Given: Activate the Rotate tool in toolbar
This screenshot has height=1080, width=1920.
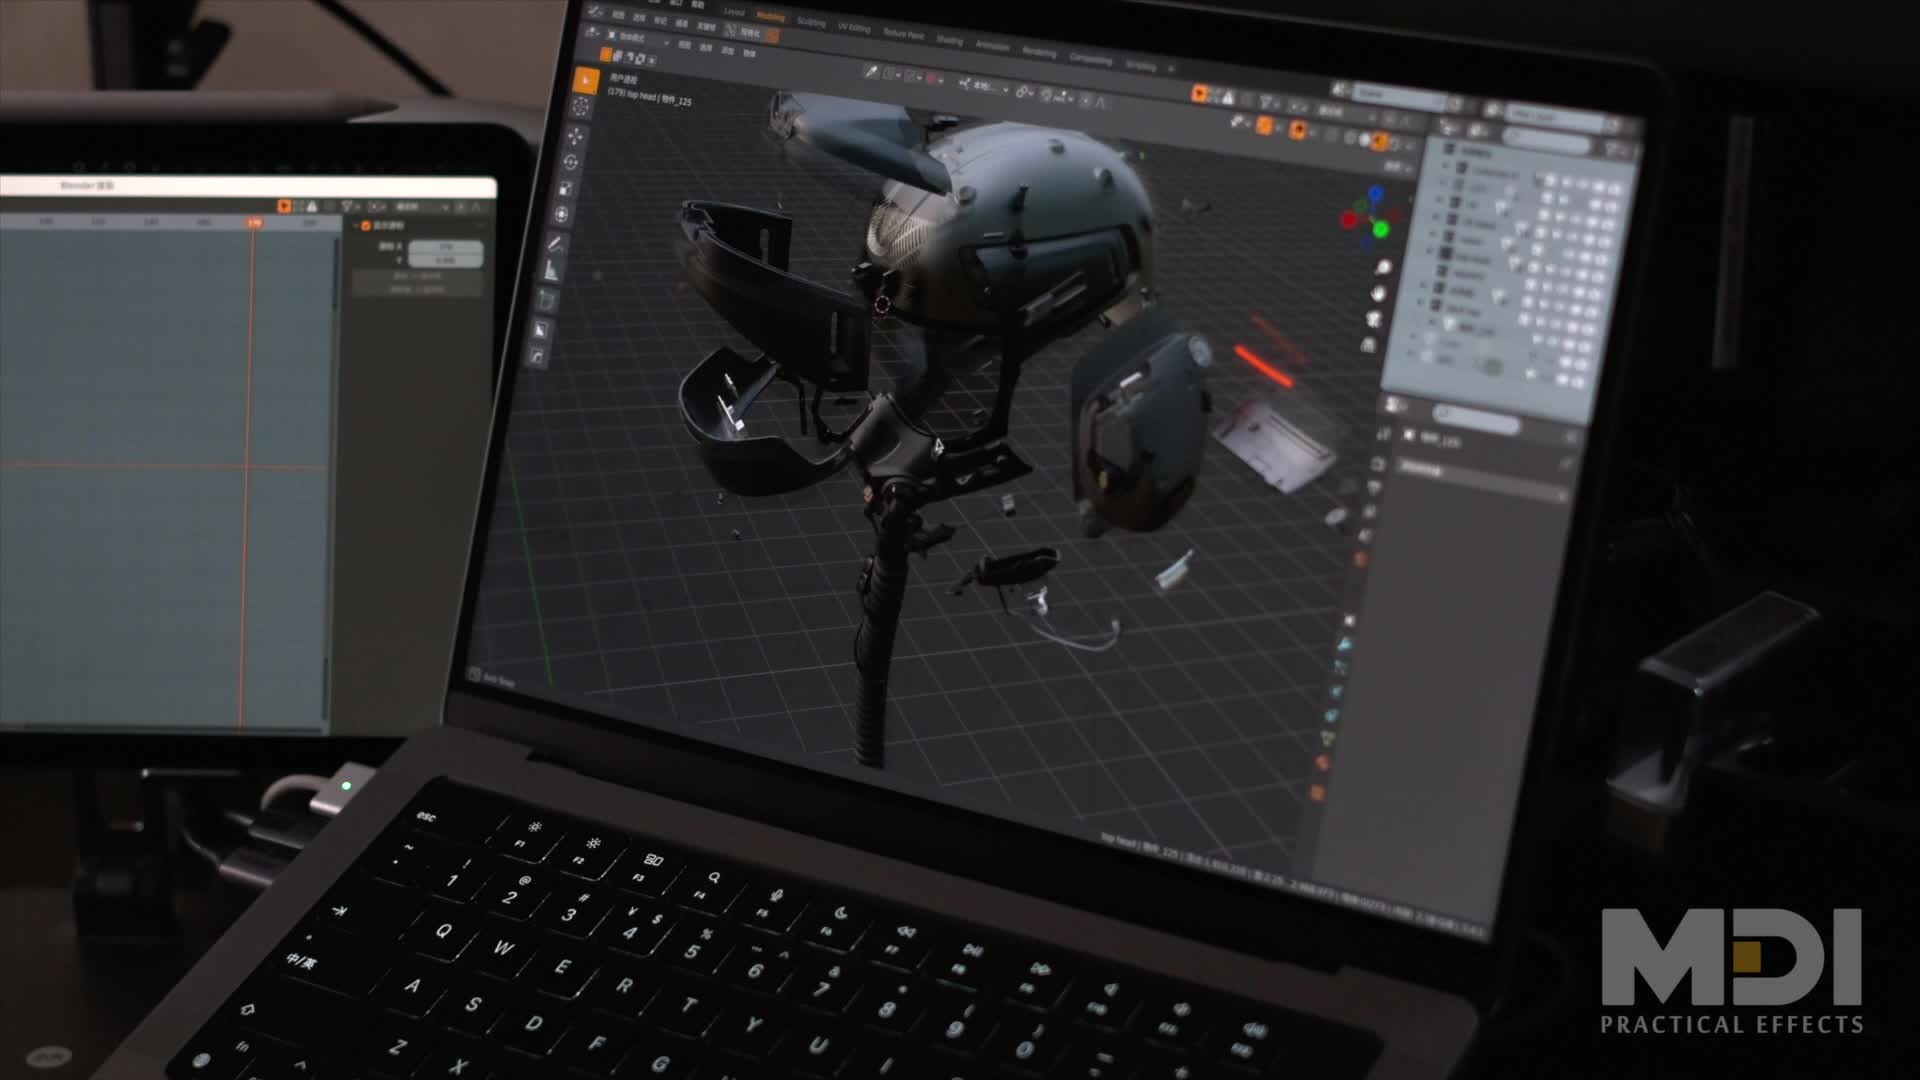Looking at the screenshot, I should [572, 162].
